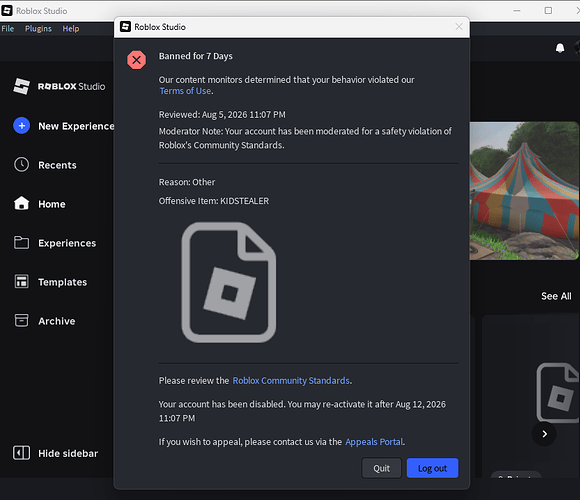Open the Archive box icon
Viewport: 580px width, 500px height.
(x=21, y=321)
